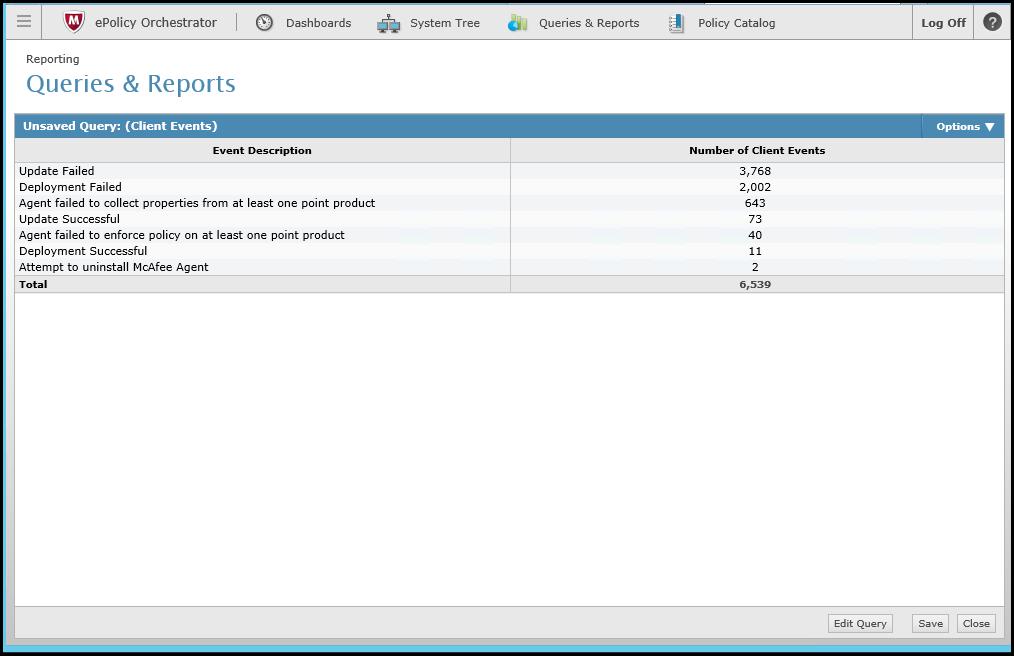1014x656 pixels.
Task: Save the unsaved query
Action: point(930,623)
